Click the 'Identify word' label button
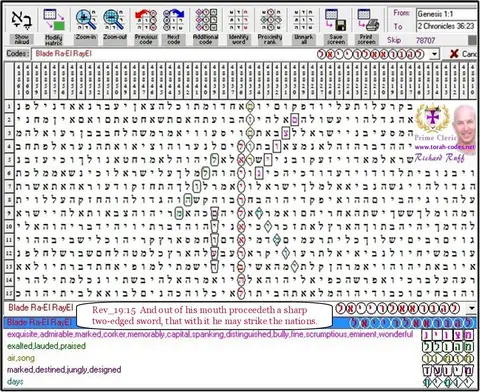Image resolution: width=480 pixels, height=392 pixels. click(239, 39)
